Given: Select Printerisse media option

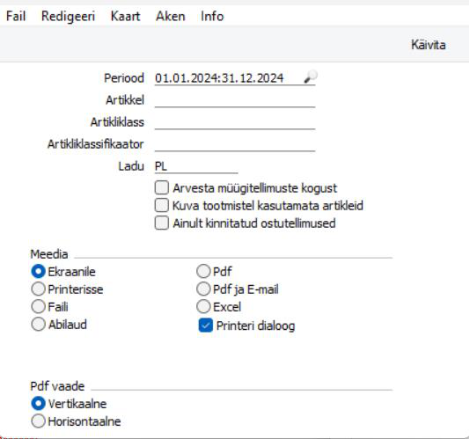Looking at the screenshot, I should point(38,289).
